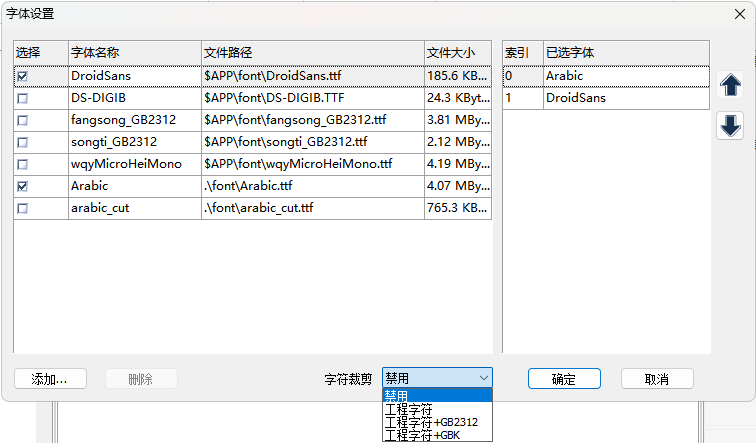The height and width of the screenshot is (443, 756).
Task: Click the 文件大小 column header
Action: pos(457,52)
